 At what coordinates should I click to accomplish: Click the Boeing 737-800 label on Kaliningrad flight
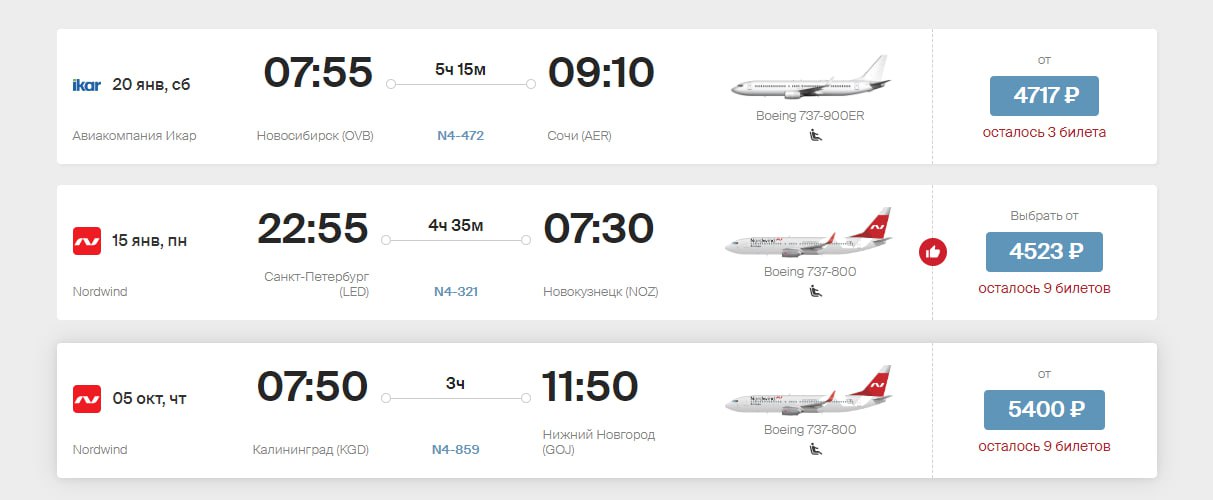810,430
